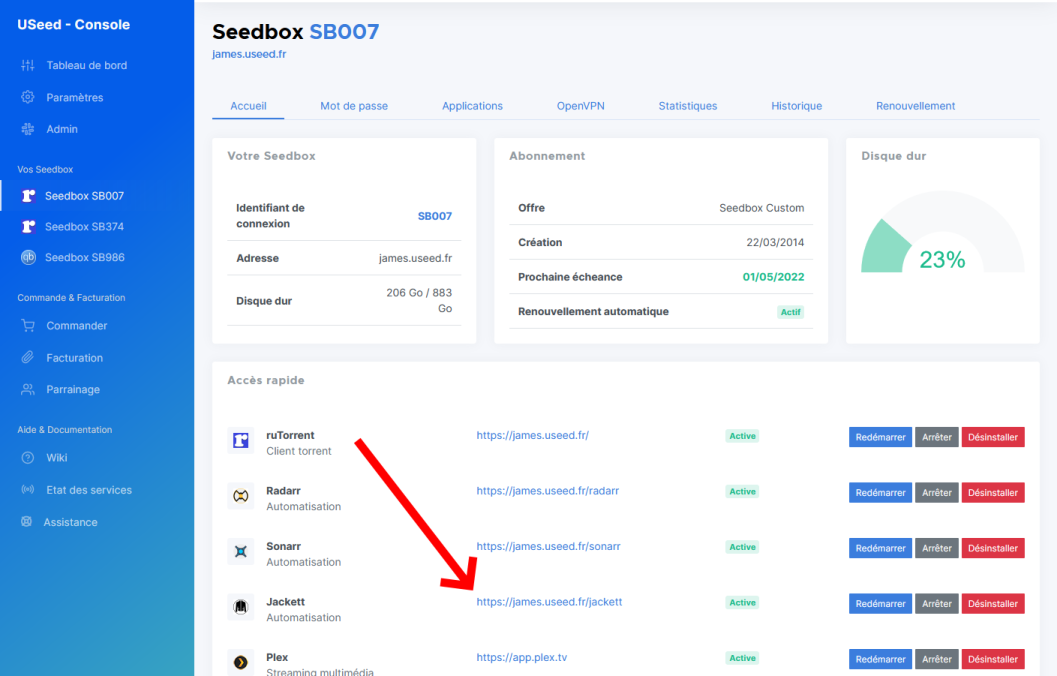Click the Admin icon in sidebar
The image size is (1057, 676).
pos(28,129)
